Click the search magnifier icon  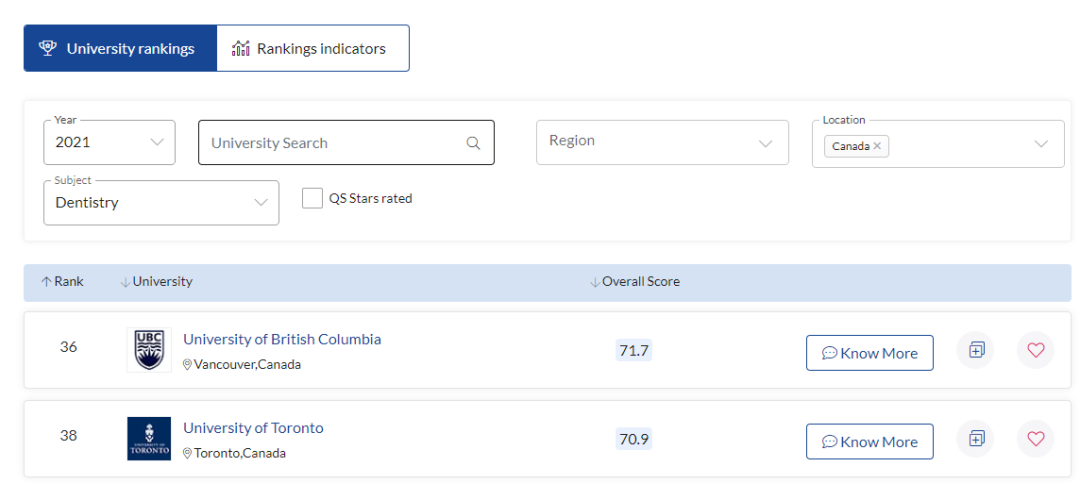(x=473, y=143)
